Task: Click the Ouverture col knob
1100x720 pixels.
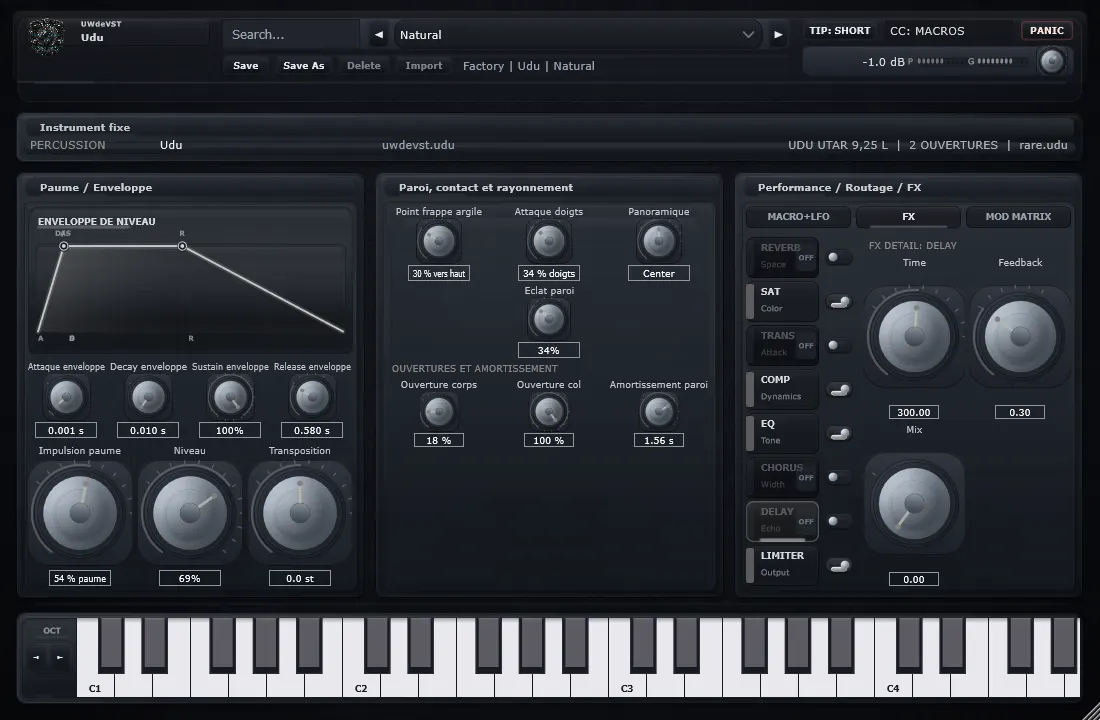Action: (549, 411)
